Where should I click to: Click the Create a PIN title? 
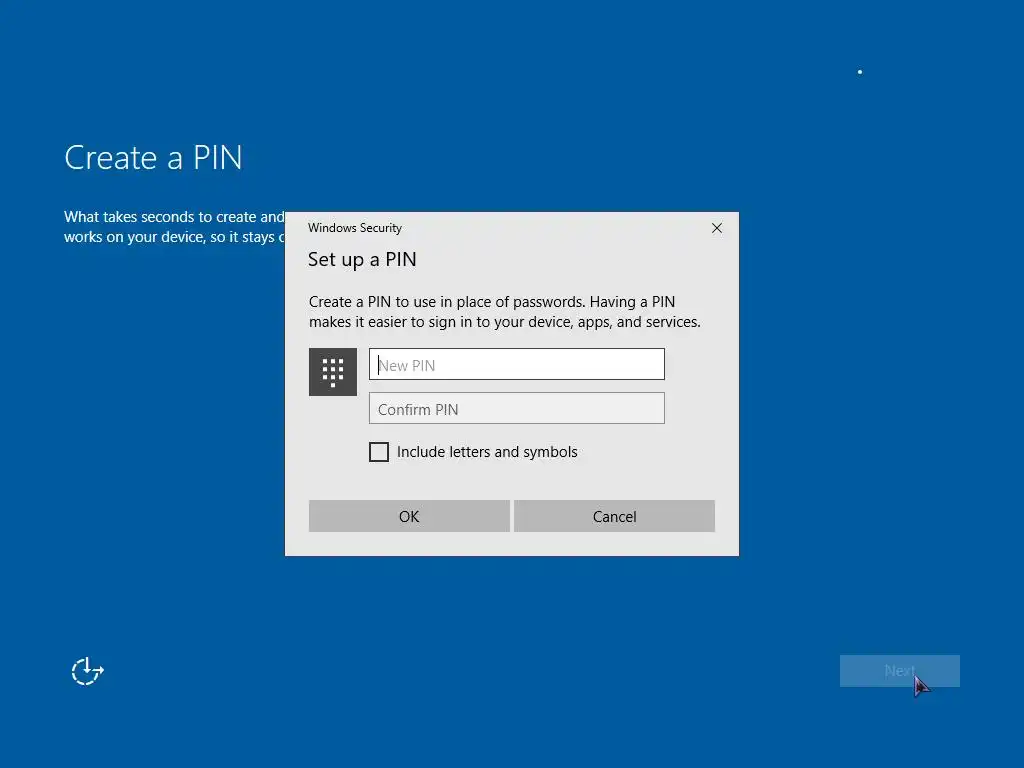pos(153,157)
